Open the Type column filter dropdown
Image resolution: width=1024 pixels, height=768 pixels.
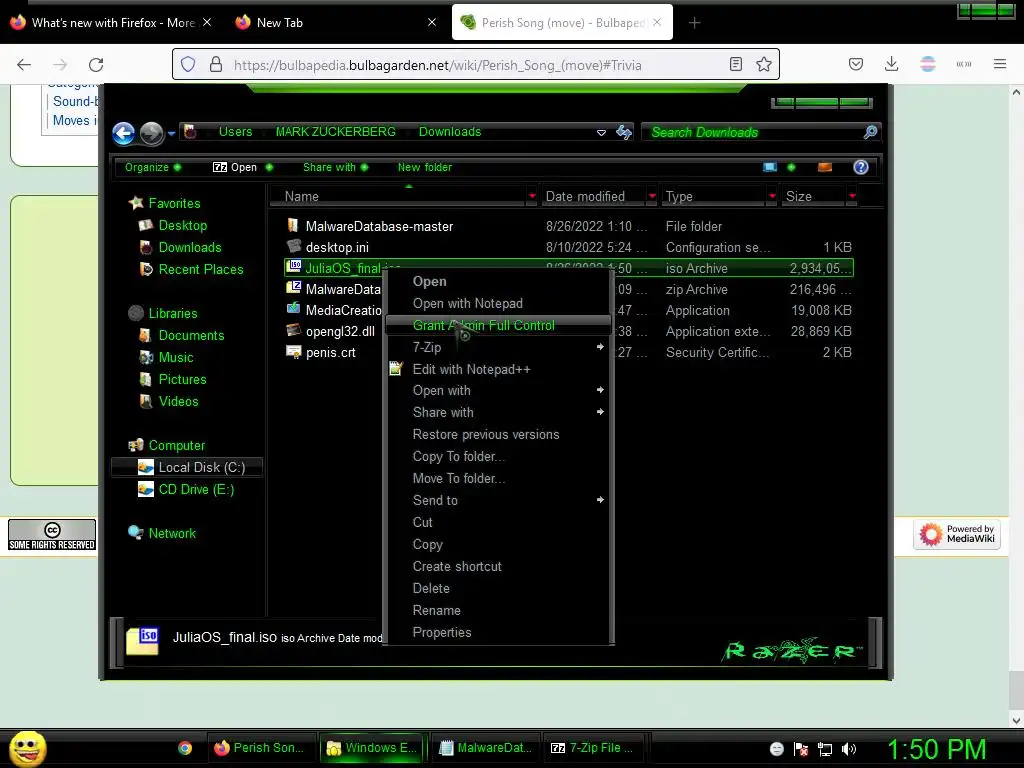coord(772,196)
